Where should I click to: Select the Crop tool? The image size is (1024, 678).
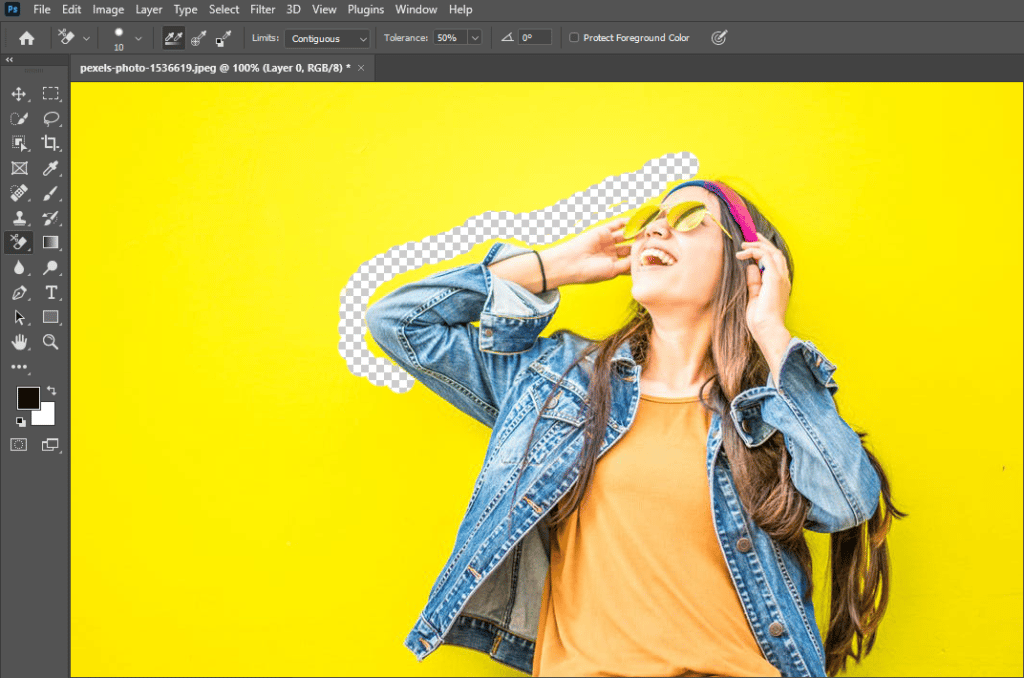tap(50, 143)
